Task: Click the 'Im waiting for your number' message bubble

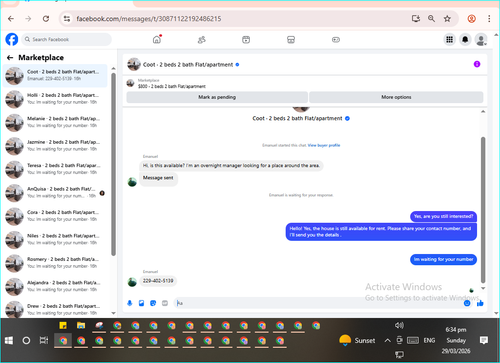Action: coord(443,259)
